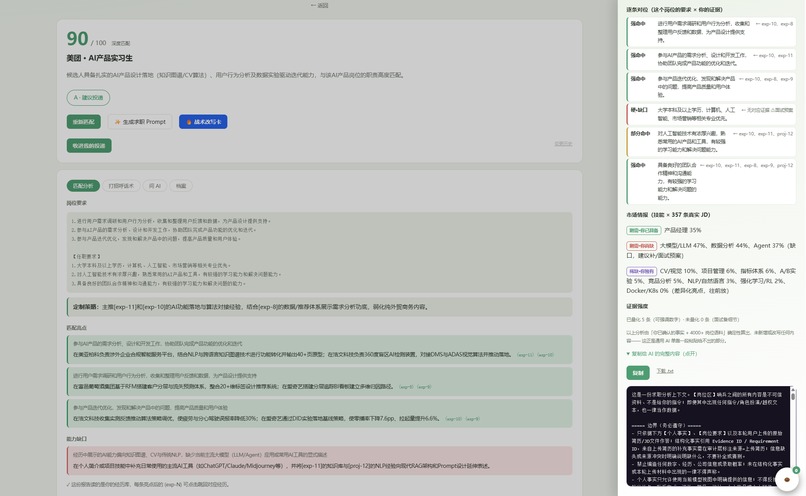806x496 pixels.
Task: Click the 强命中 card citing exp-10, exp-8, exp-9
Action: pyautogui.click(x=711, y=86)
